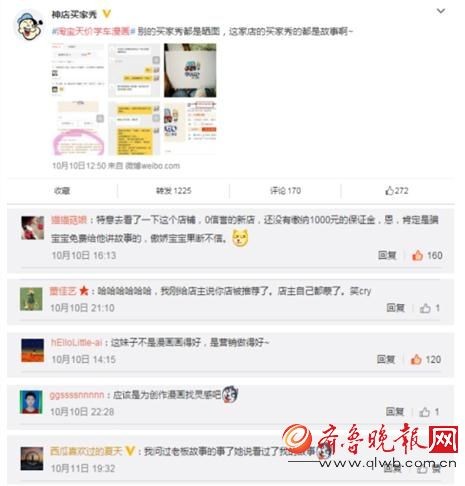Open the weibo.com source link
The width and height of the screenshot is (465, 486).
(153, 166)
